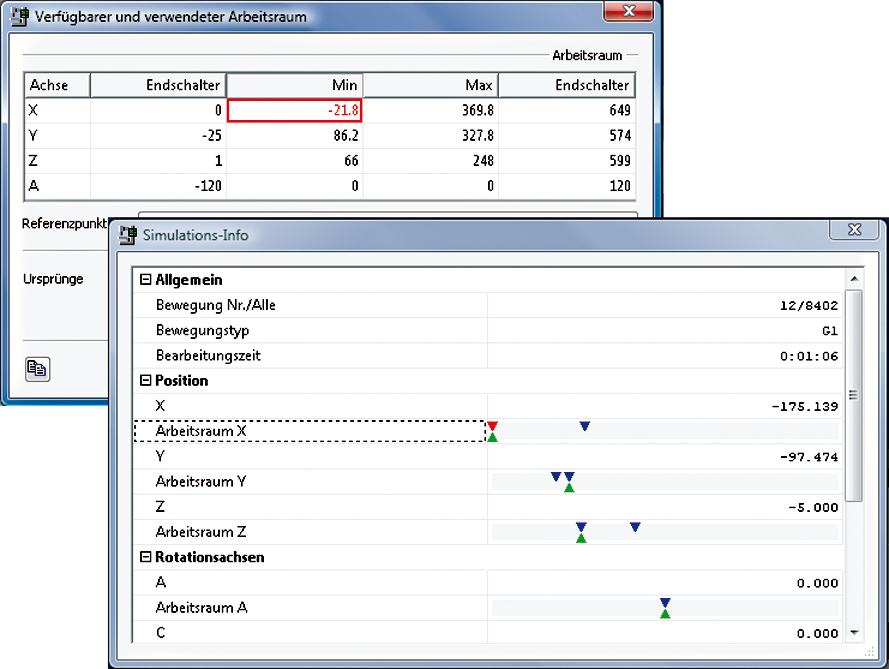Viewport: 889px width, 669px height.
Task: Click the Verfügbarer Arbeitsraum window title icon
Action: click(x=19, y=16)
